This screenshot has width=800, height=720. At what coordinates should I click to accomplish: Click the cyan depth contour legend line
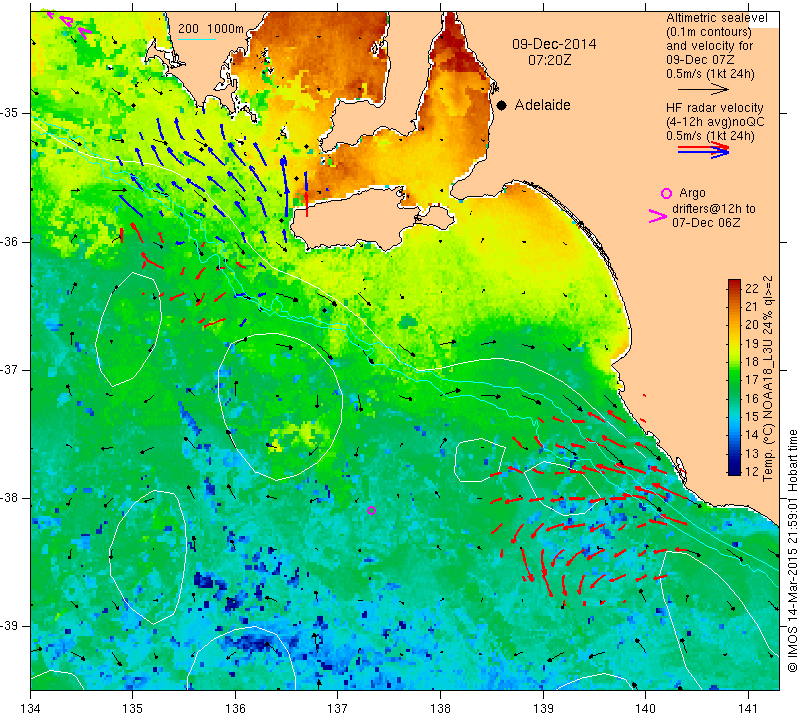tap(197, 39)
